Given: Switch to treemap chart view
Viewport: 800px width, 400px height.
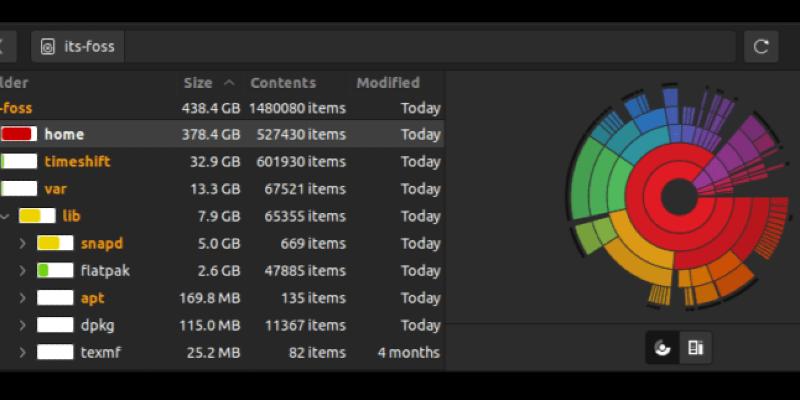Looking at the screenshot, I should (696, 347).
